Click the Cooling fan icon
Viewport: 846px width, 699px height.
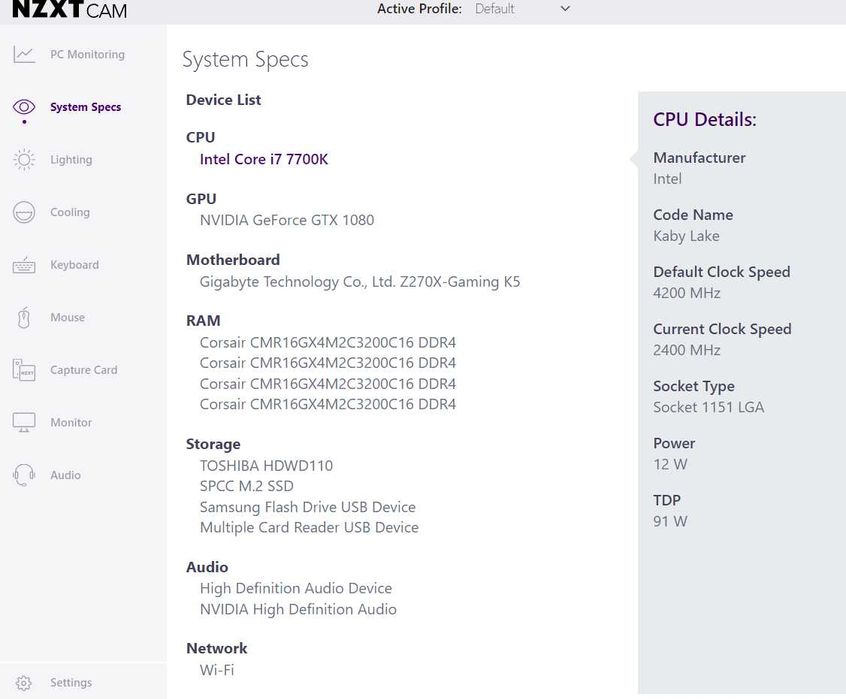click(x=24, y=212)
